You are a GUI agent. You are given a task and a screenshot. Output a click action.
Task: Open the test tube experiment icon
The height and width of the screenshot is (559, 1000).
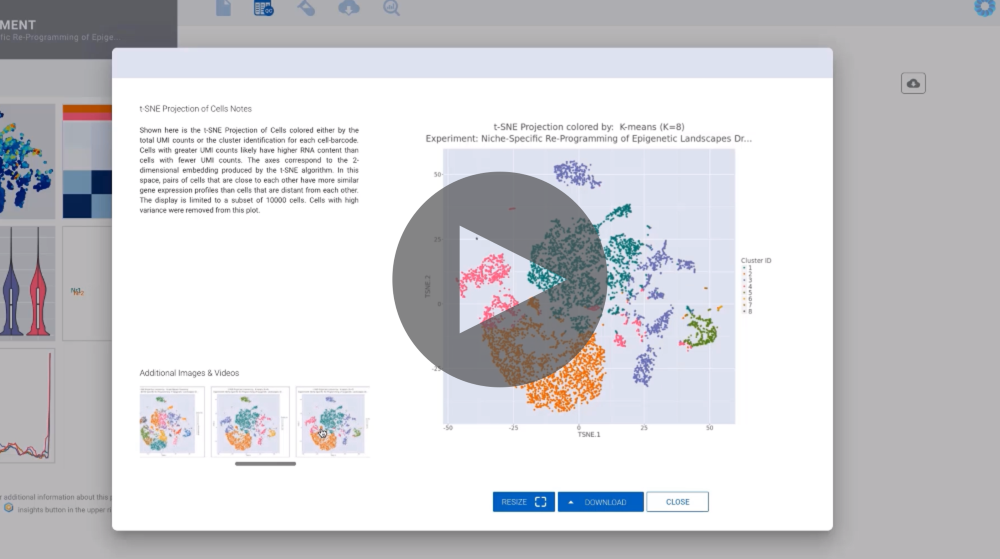[306, 8]
